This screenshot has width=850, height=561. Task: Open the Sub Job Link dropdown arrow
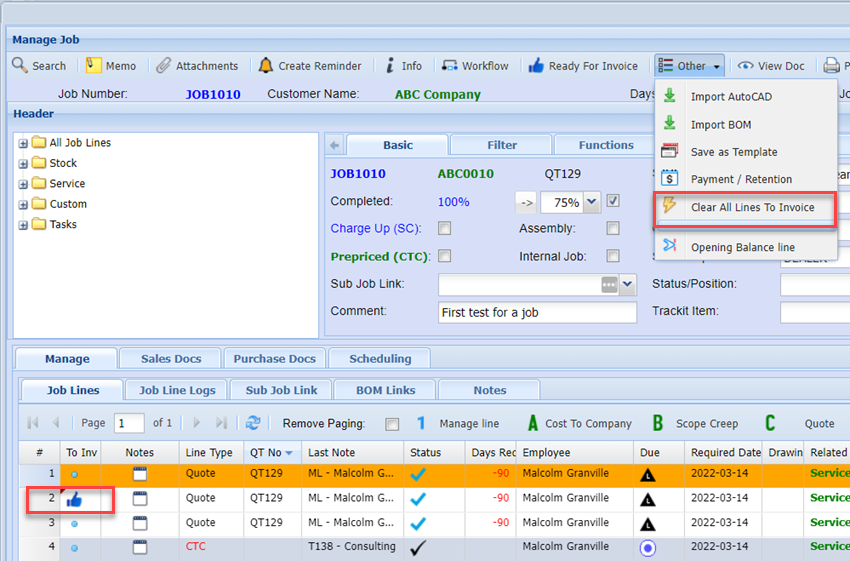[x=627, y=284]
